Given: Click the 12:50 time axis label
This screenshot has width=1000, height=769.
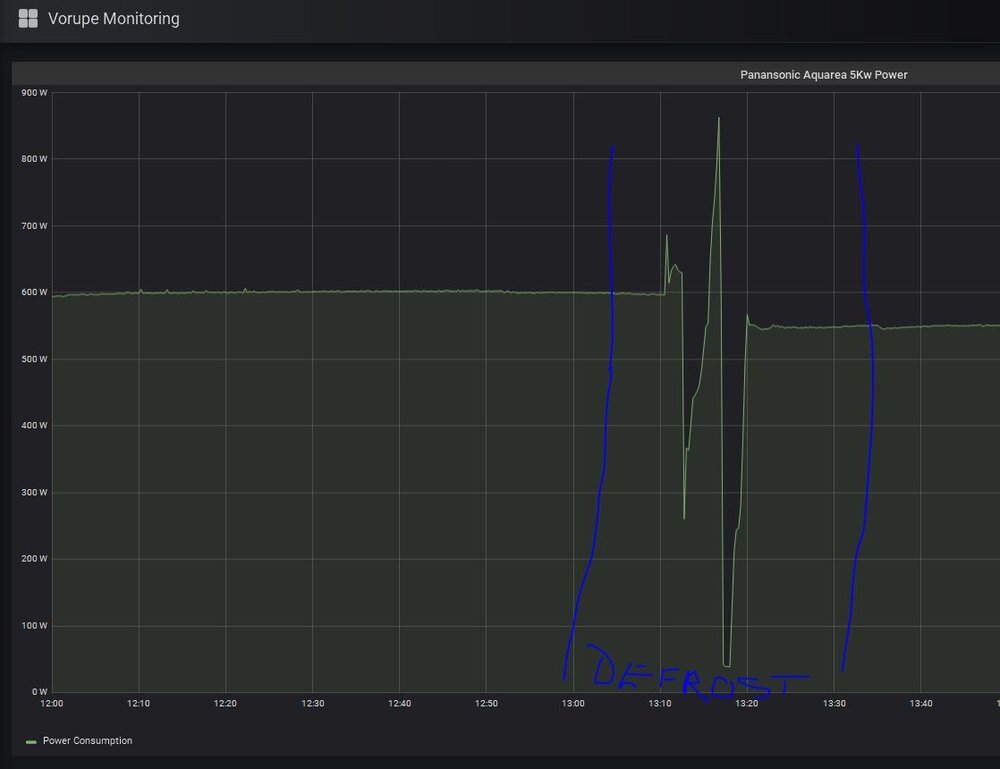Looking at the screenshot, I should pos(486,704).
